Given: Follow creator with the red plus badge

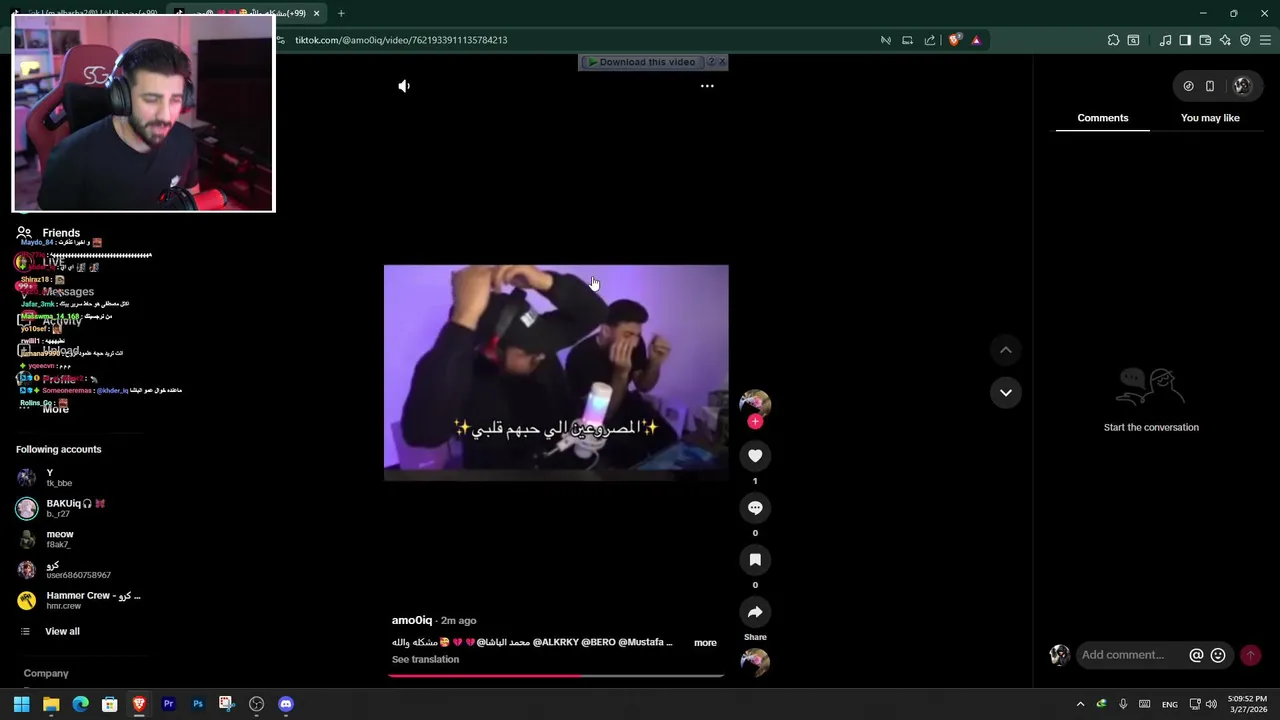Looking at the screenshot, I should pyautogui.click(x=755, y=422).
